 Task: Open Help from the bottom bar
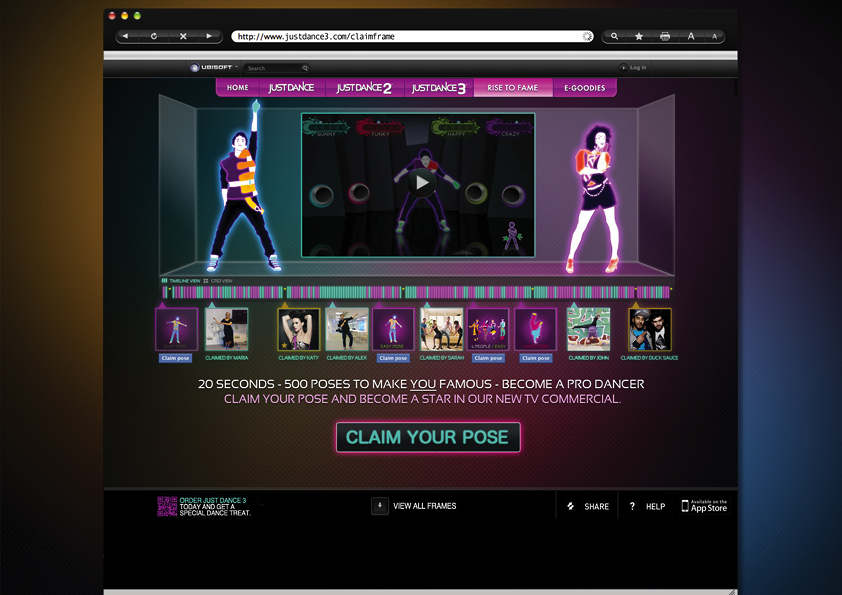(646, 506)
